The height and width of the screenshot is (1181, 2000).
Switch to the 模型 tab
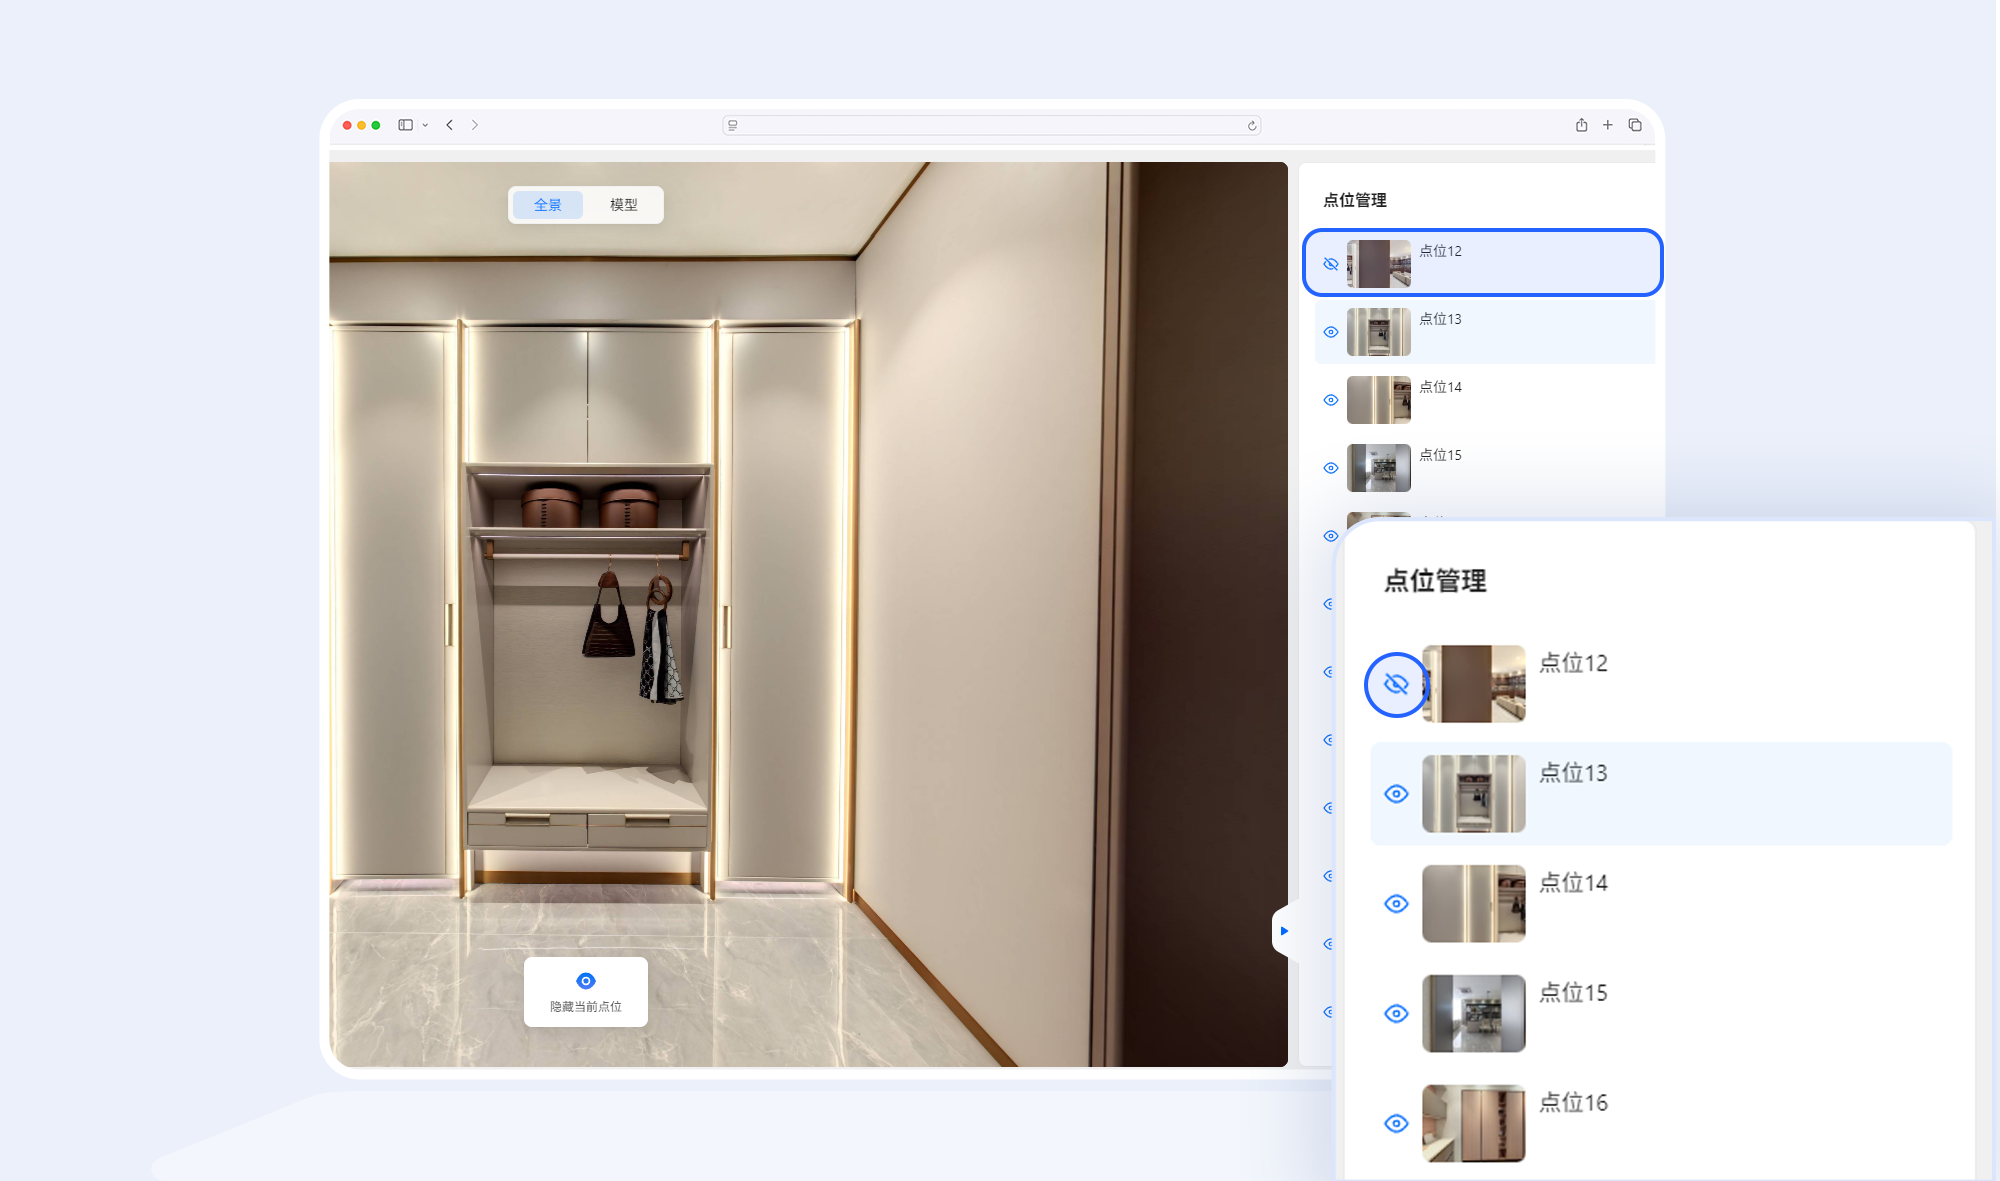tap(624, 205)
